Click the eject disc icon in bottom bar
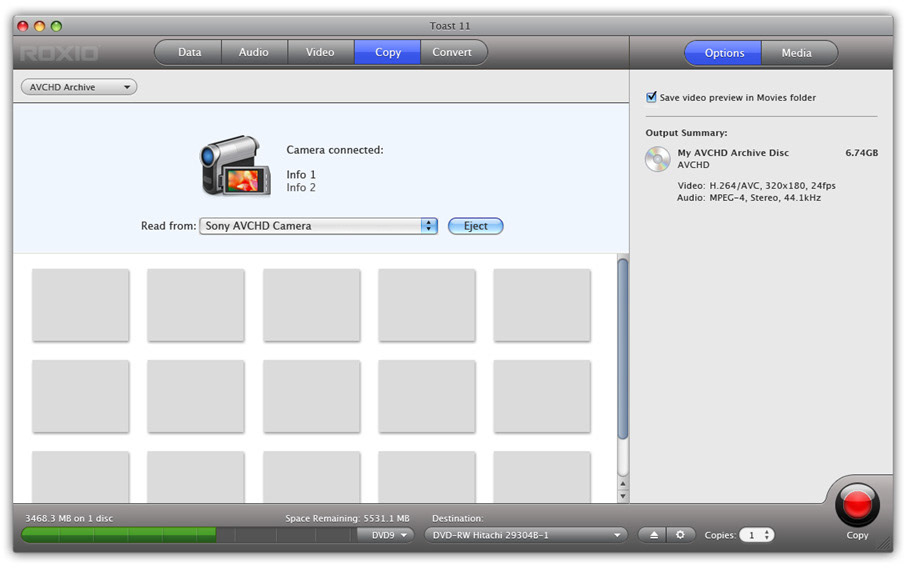 coord(654,535)
